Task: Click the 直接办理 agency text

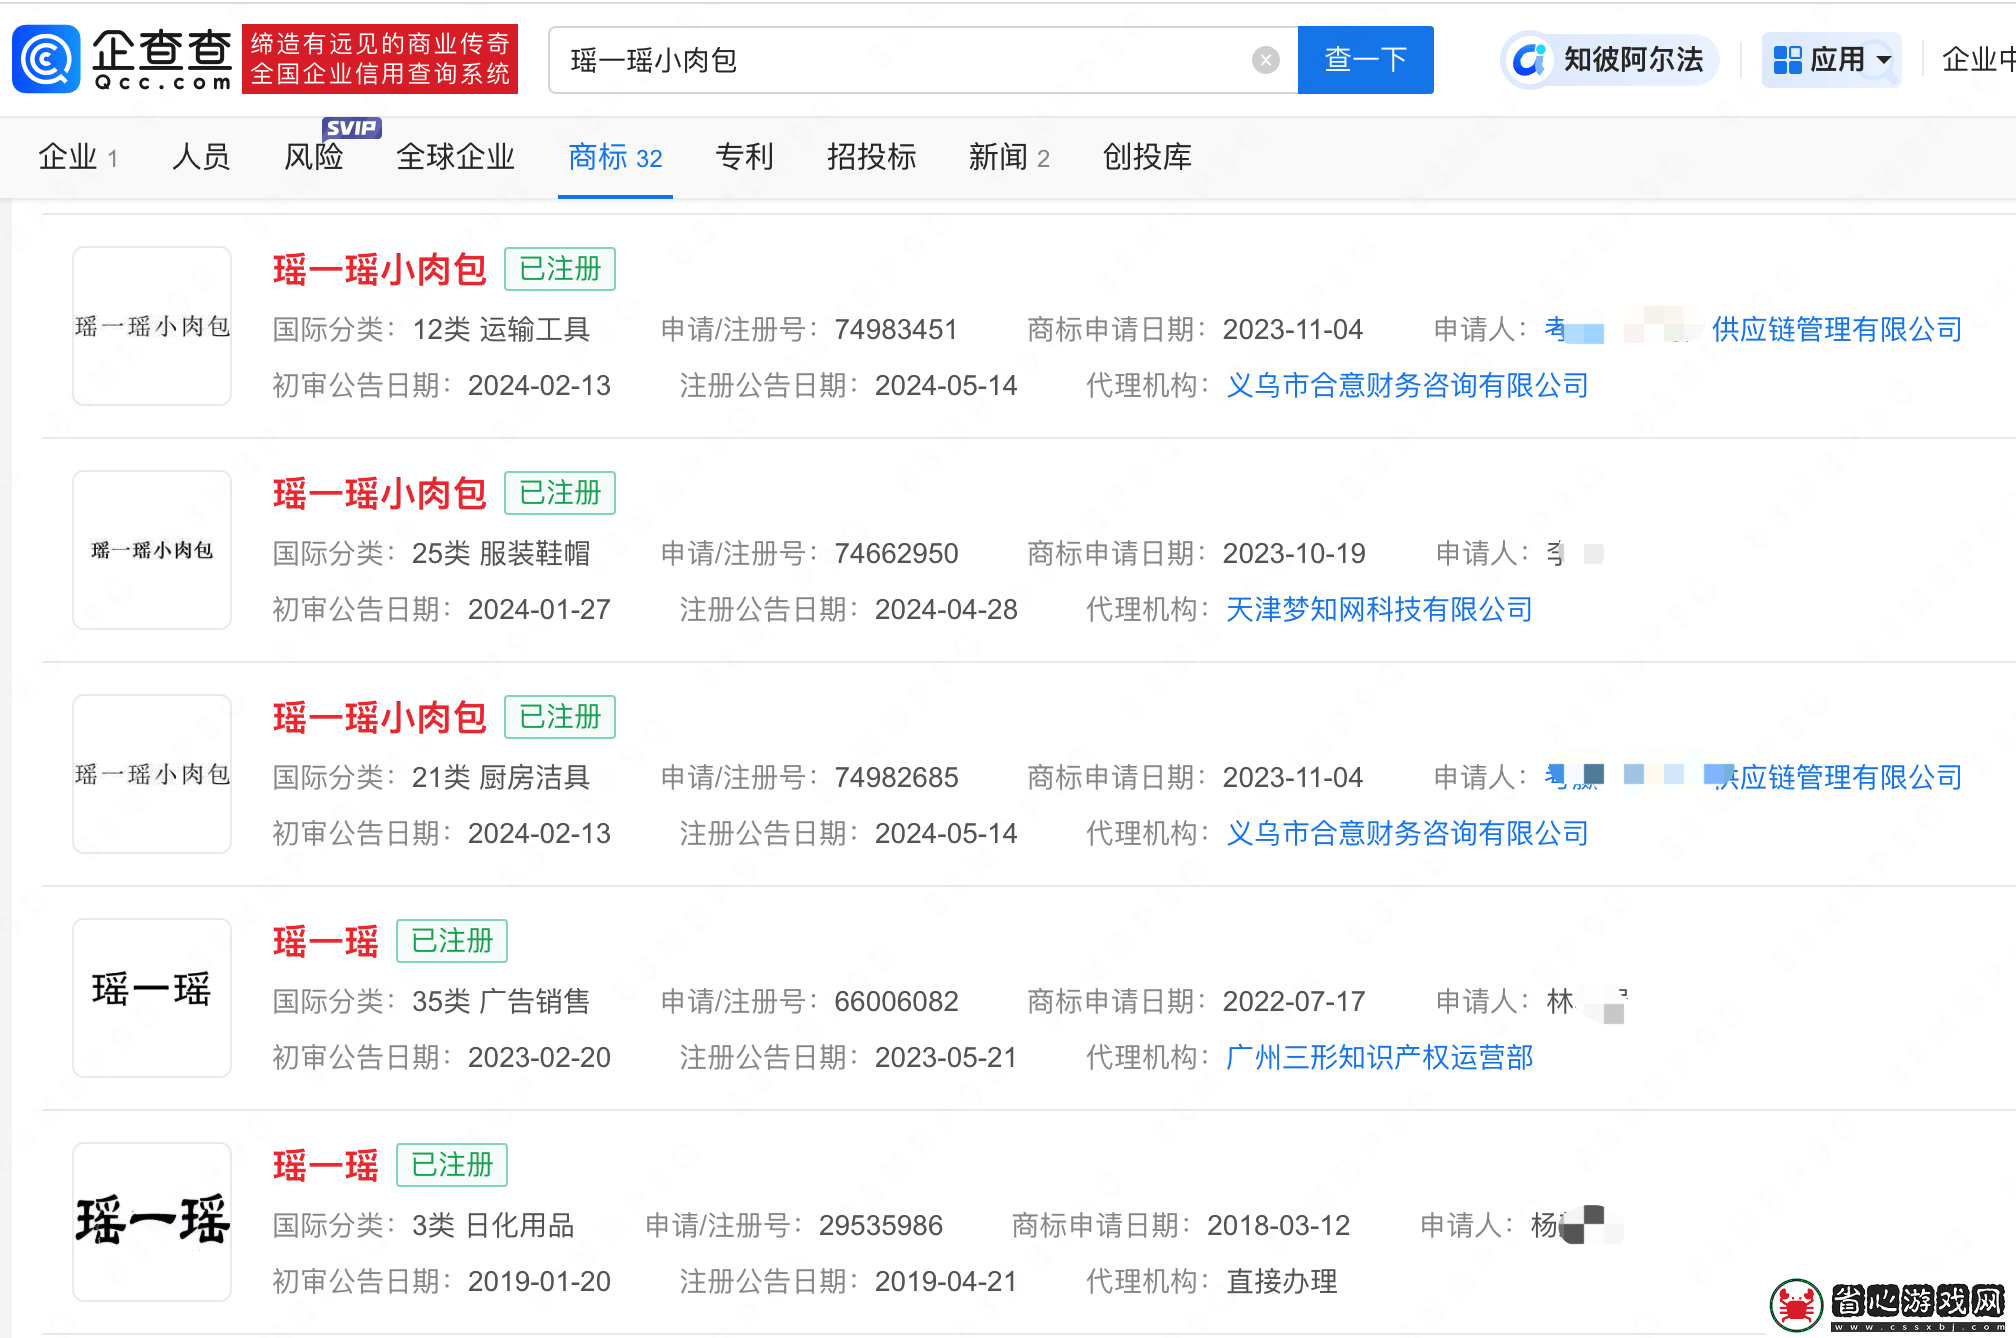Action: coord(1281,1281)
